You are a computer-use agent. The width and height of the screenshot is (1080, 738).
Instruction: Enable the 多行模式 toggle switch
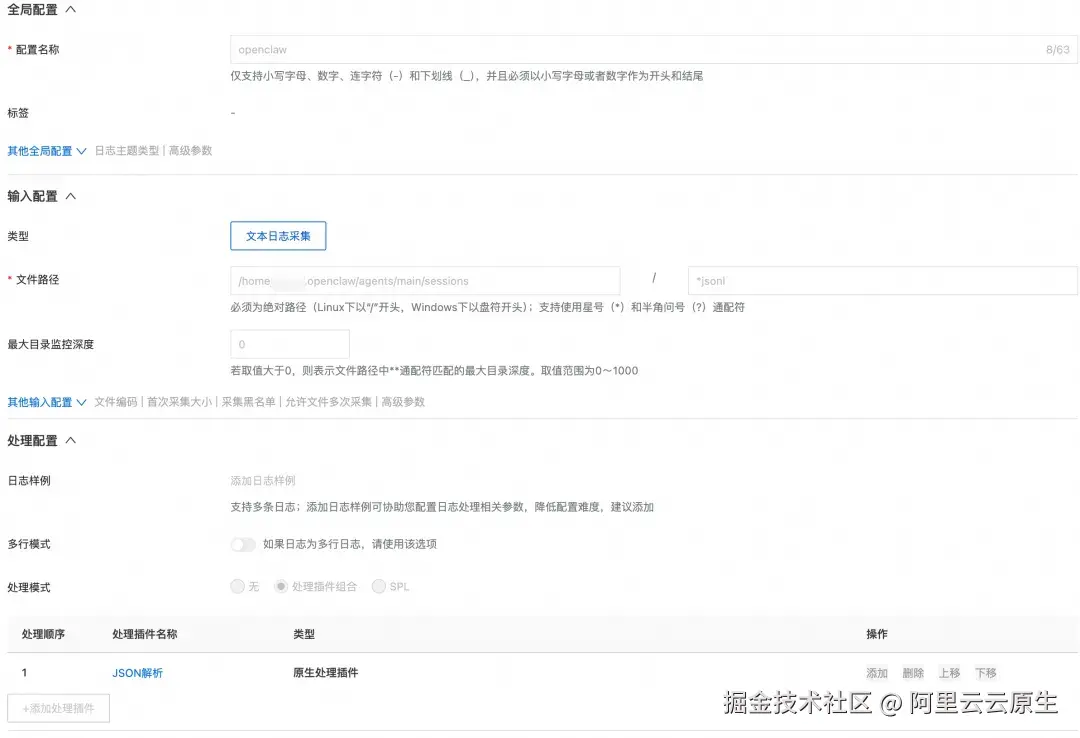pyautogui.click(x=243, y=544)
